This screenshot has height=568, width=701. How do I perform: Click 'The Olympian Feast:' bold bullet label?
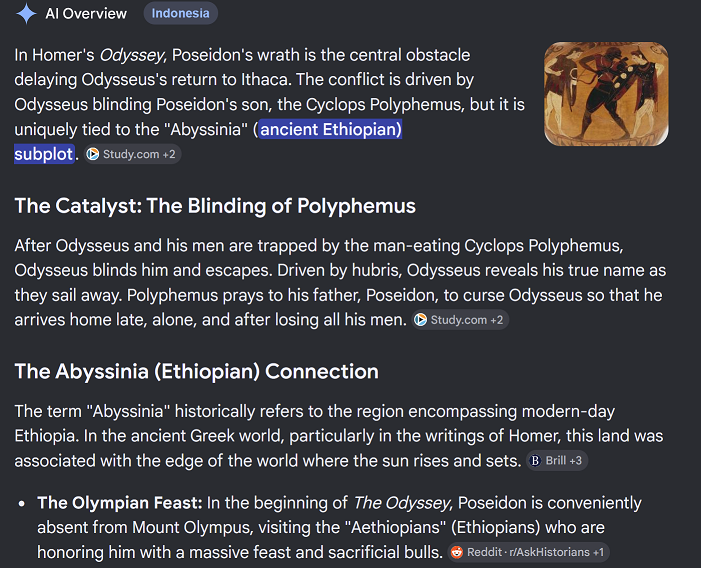[120, 503]
